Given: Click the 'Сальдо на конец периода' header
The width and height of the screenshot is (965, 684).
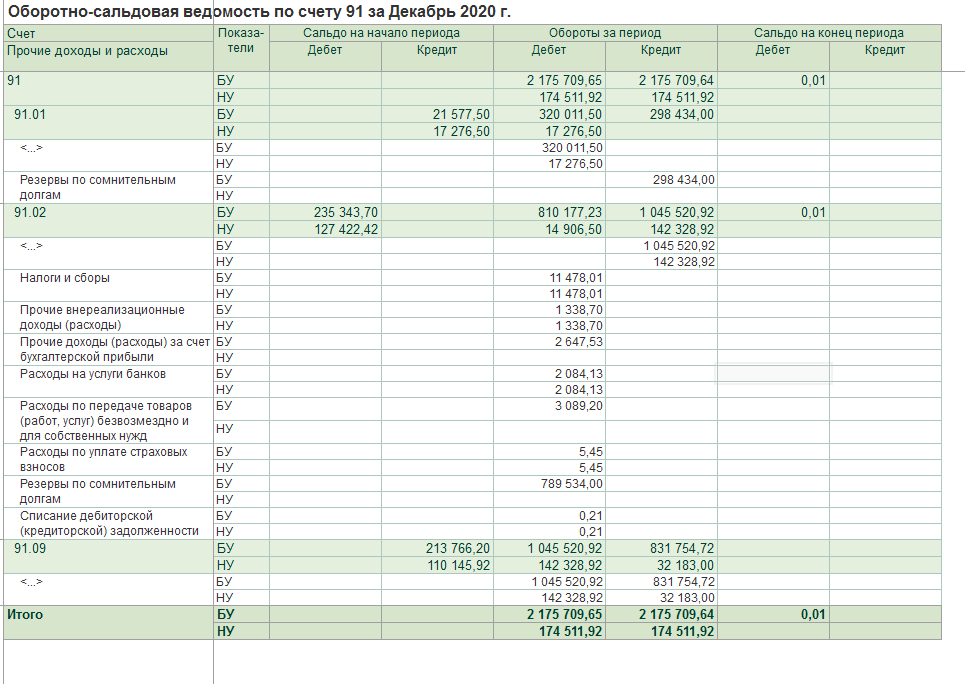Looking at the screenshot, I should coord(829,34).
